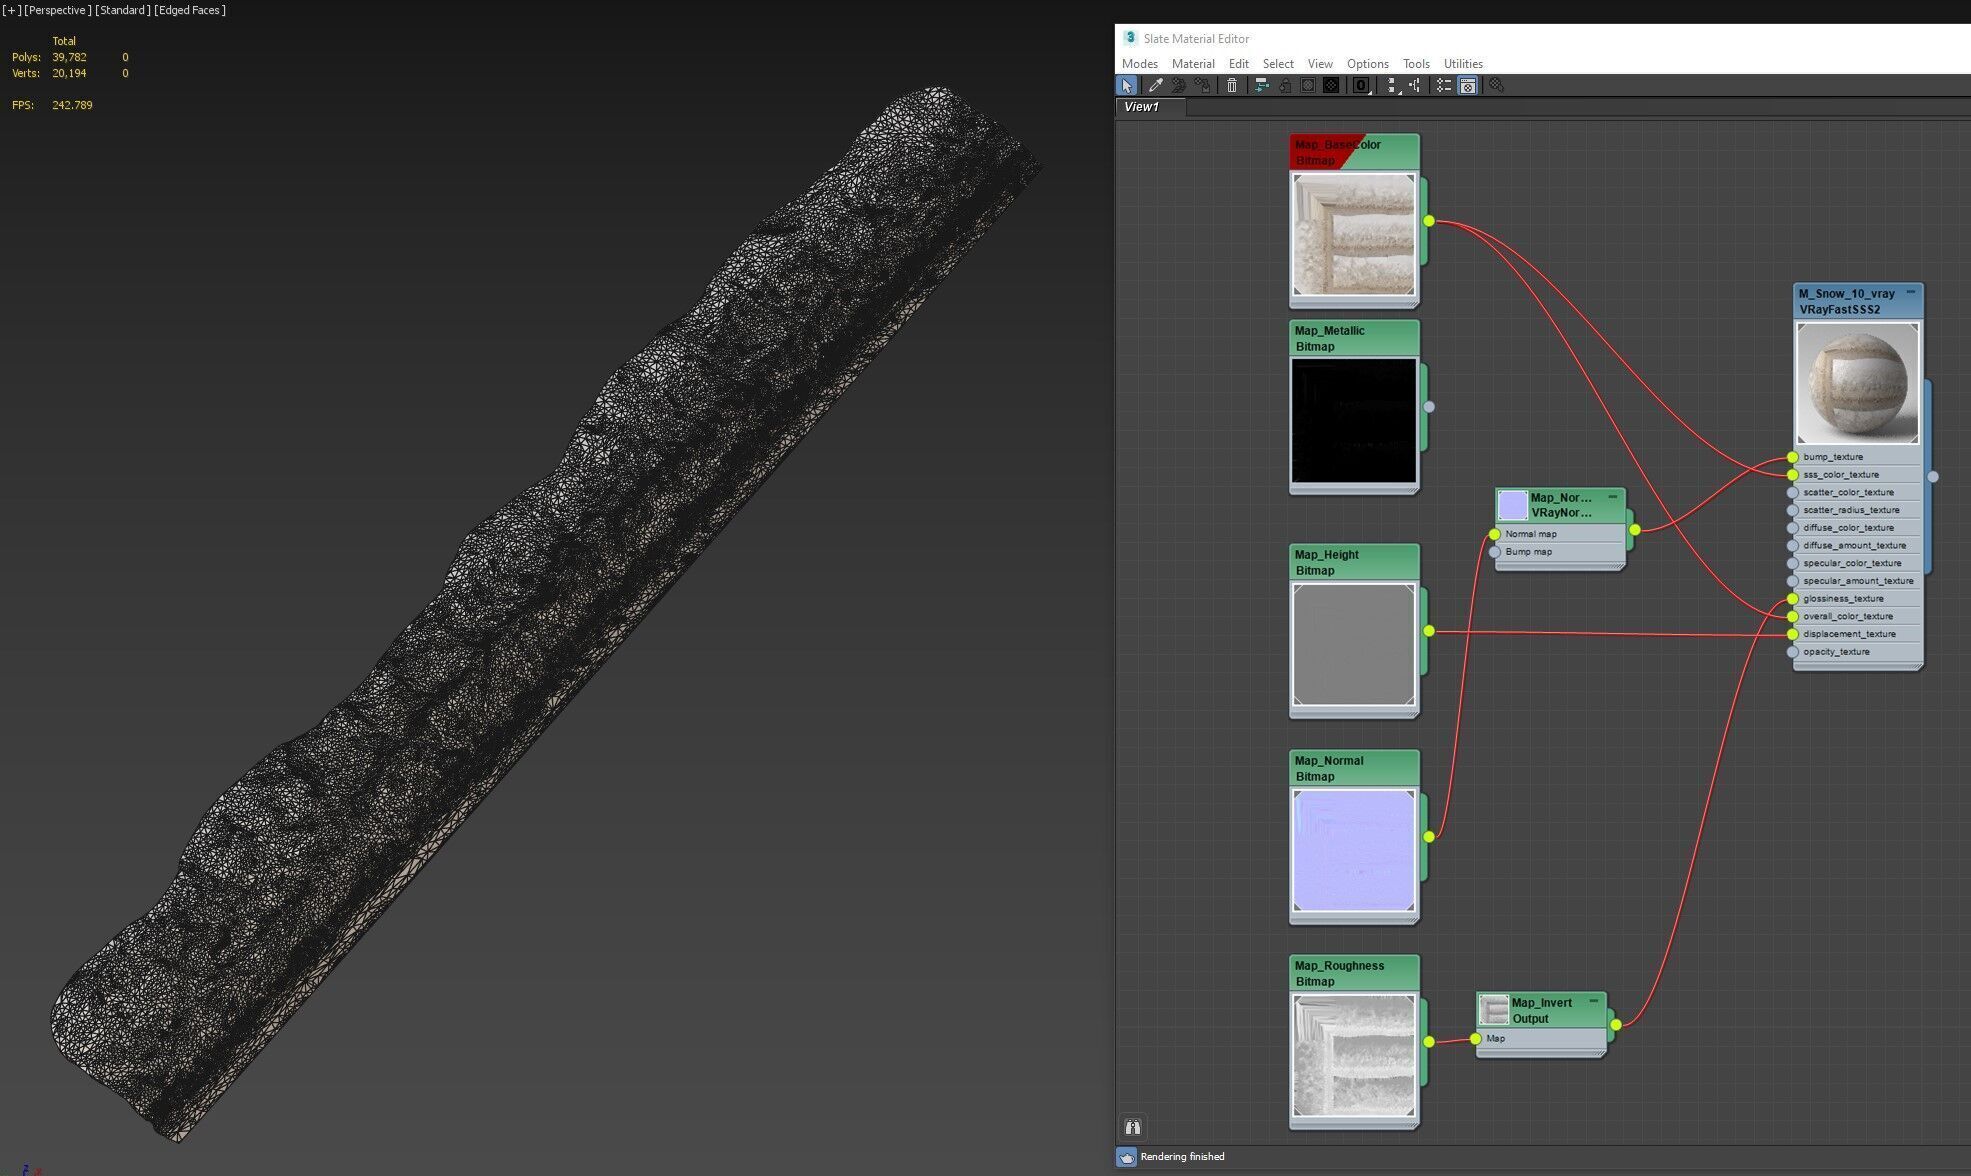Click the opacity_texture input socket
1971x1176 pixels.
pos(1792,652)
